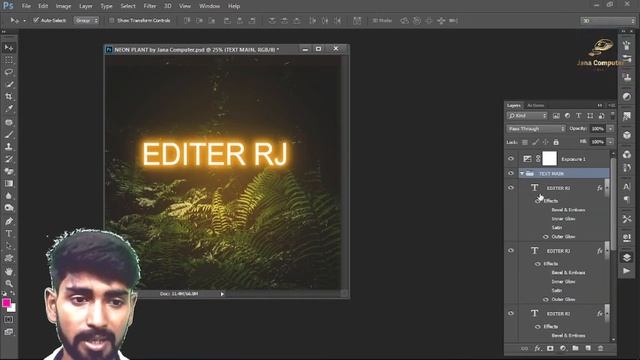
Task: Select the Gradient tool
Action: tap(9, 183)
